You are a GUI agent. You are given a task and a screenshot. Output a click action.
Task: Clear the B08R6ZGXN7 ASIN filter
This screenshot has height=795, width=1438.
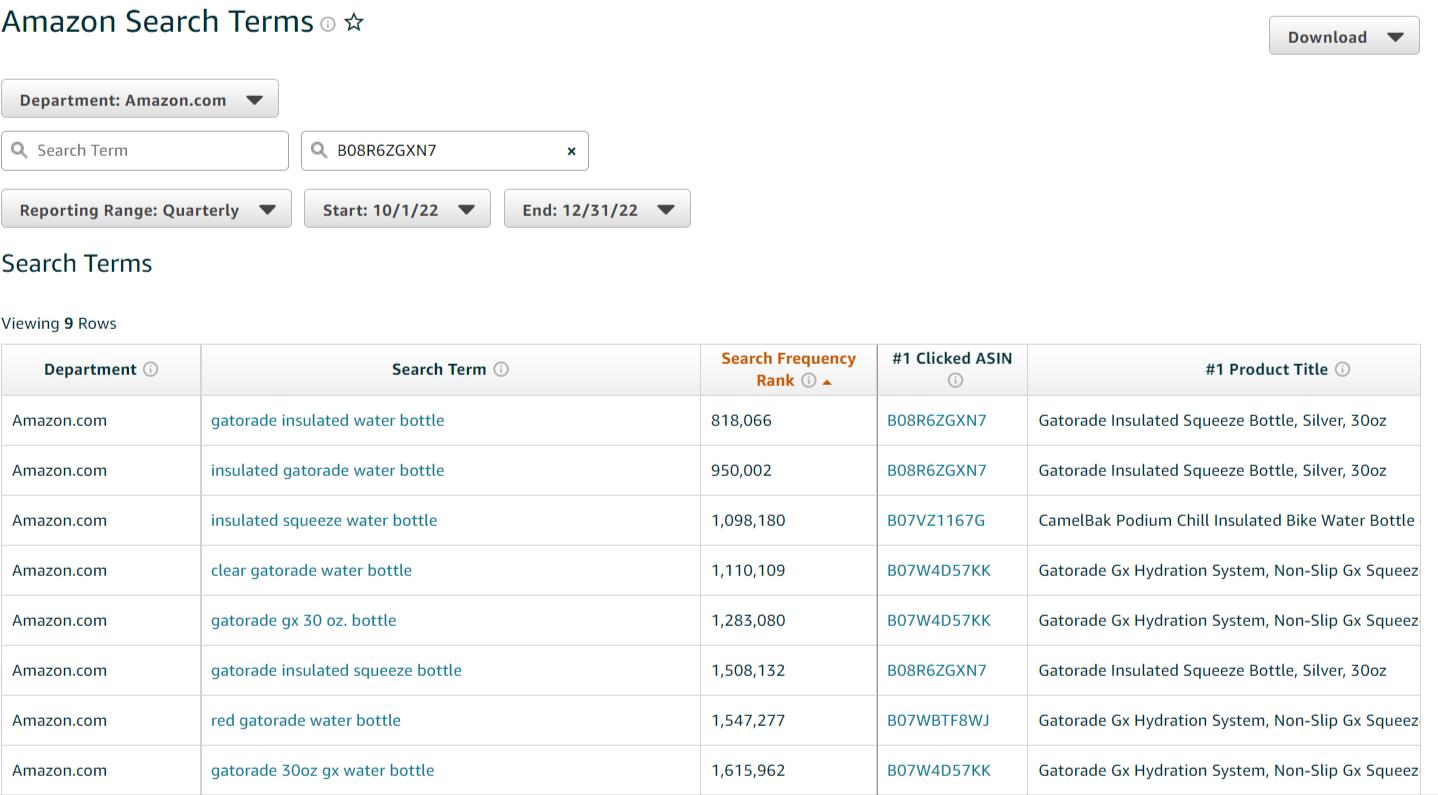click(x=572, y=151)
